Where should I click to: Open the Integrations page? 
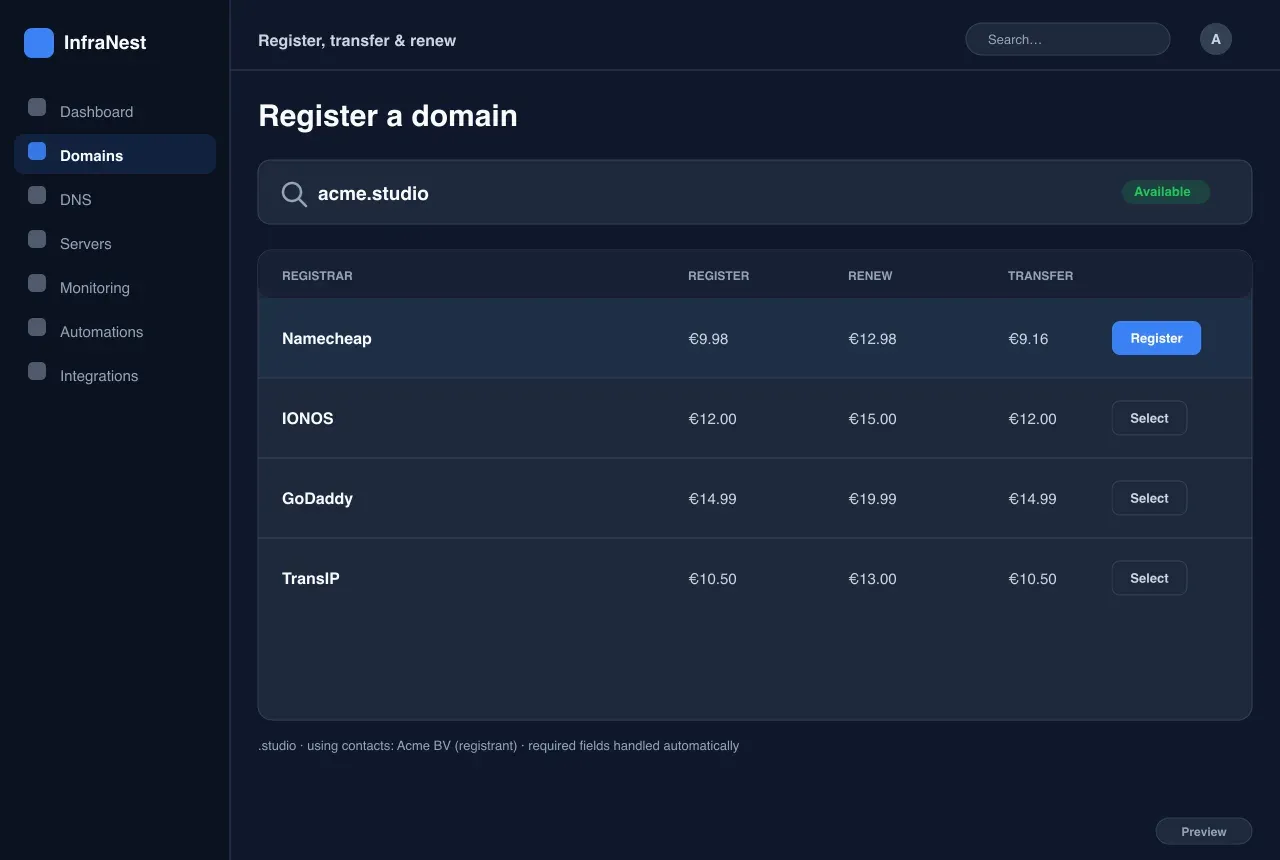coord(115,375)
